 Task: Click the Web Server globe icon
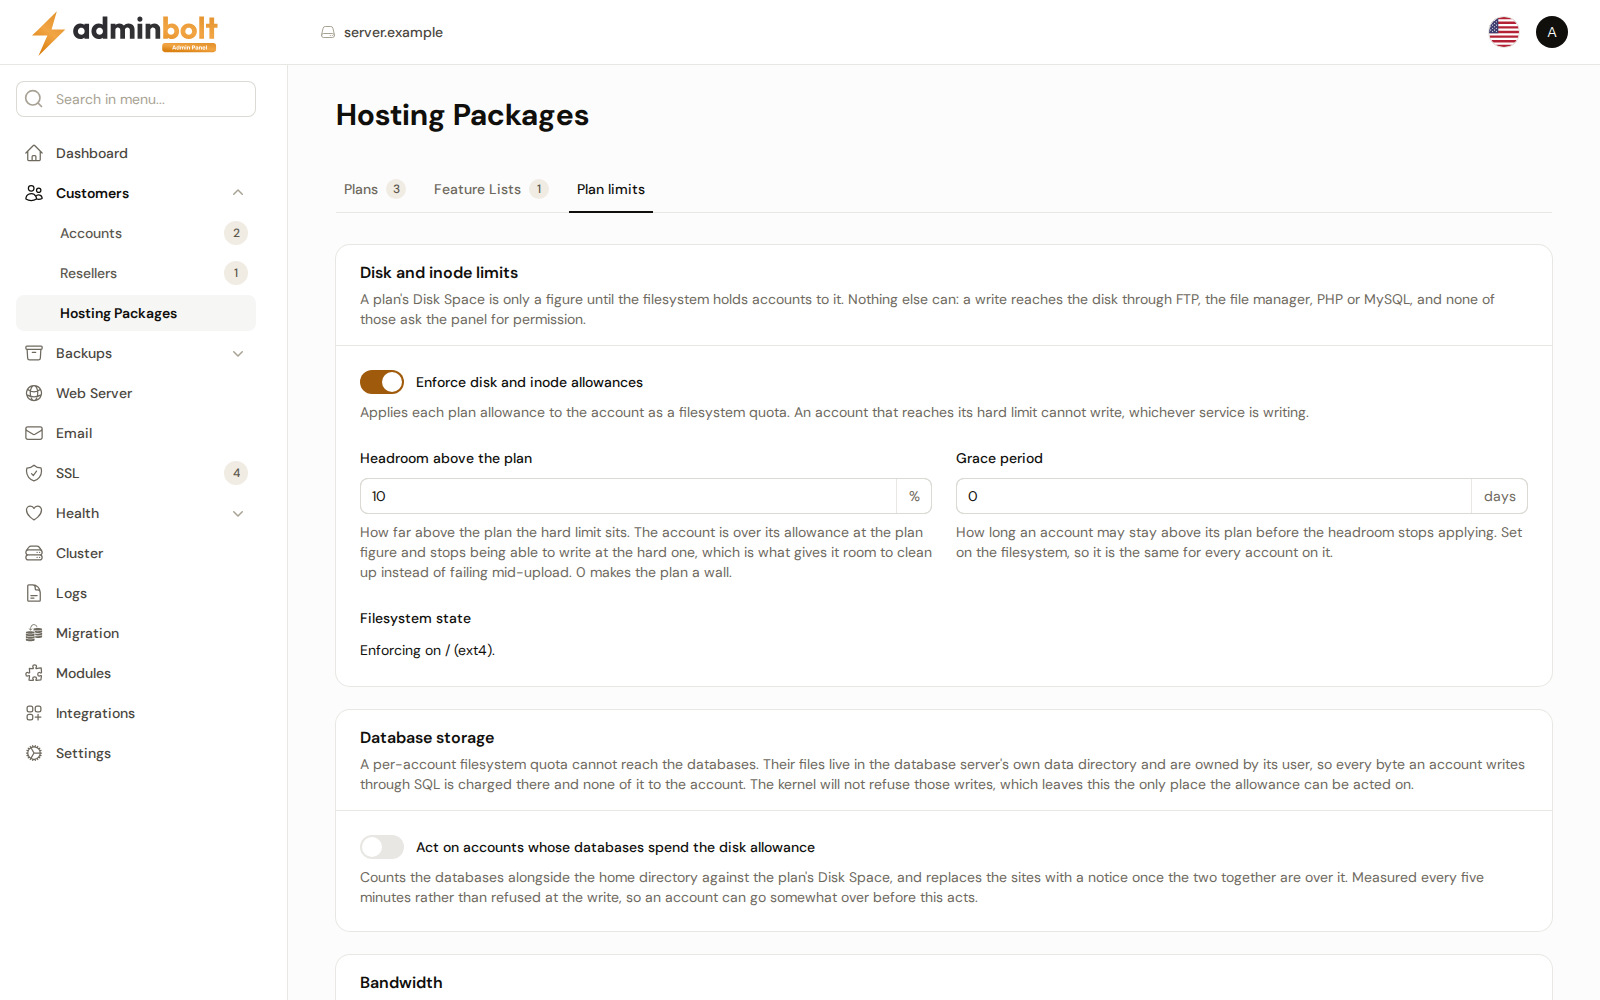click(34, 393)
